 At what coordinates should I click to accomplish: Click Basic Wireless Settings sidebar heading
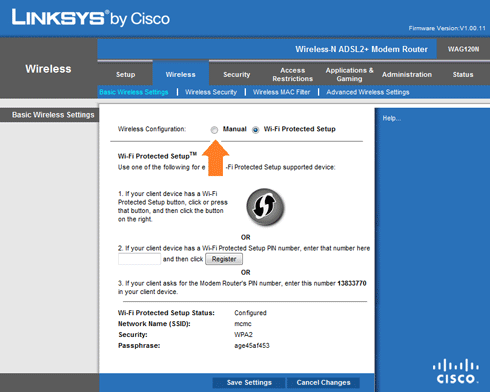point(53,115)
